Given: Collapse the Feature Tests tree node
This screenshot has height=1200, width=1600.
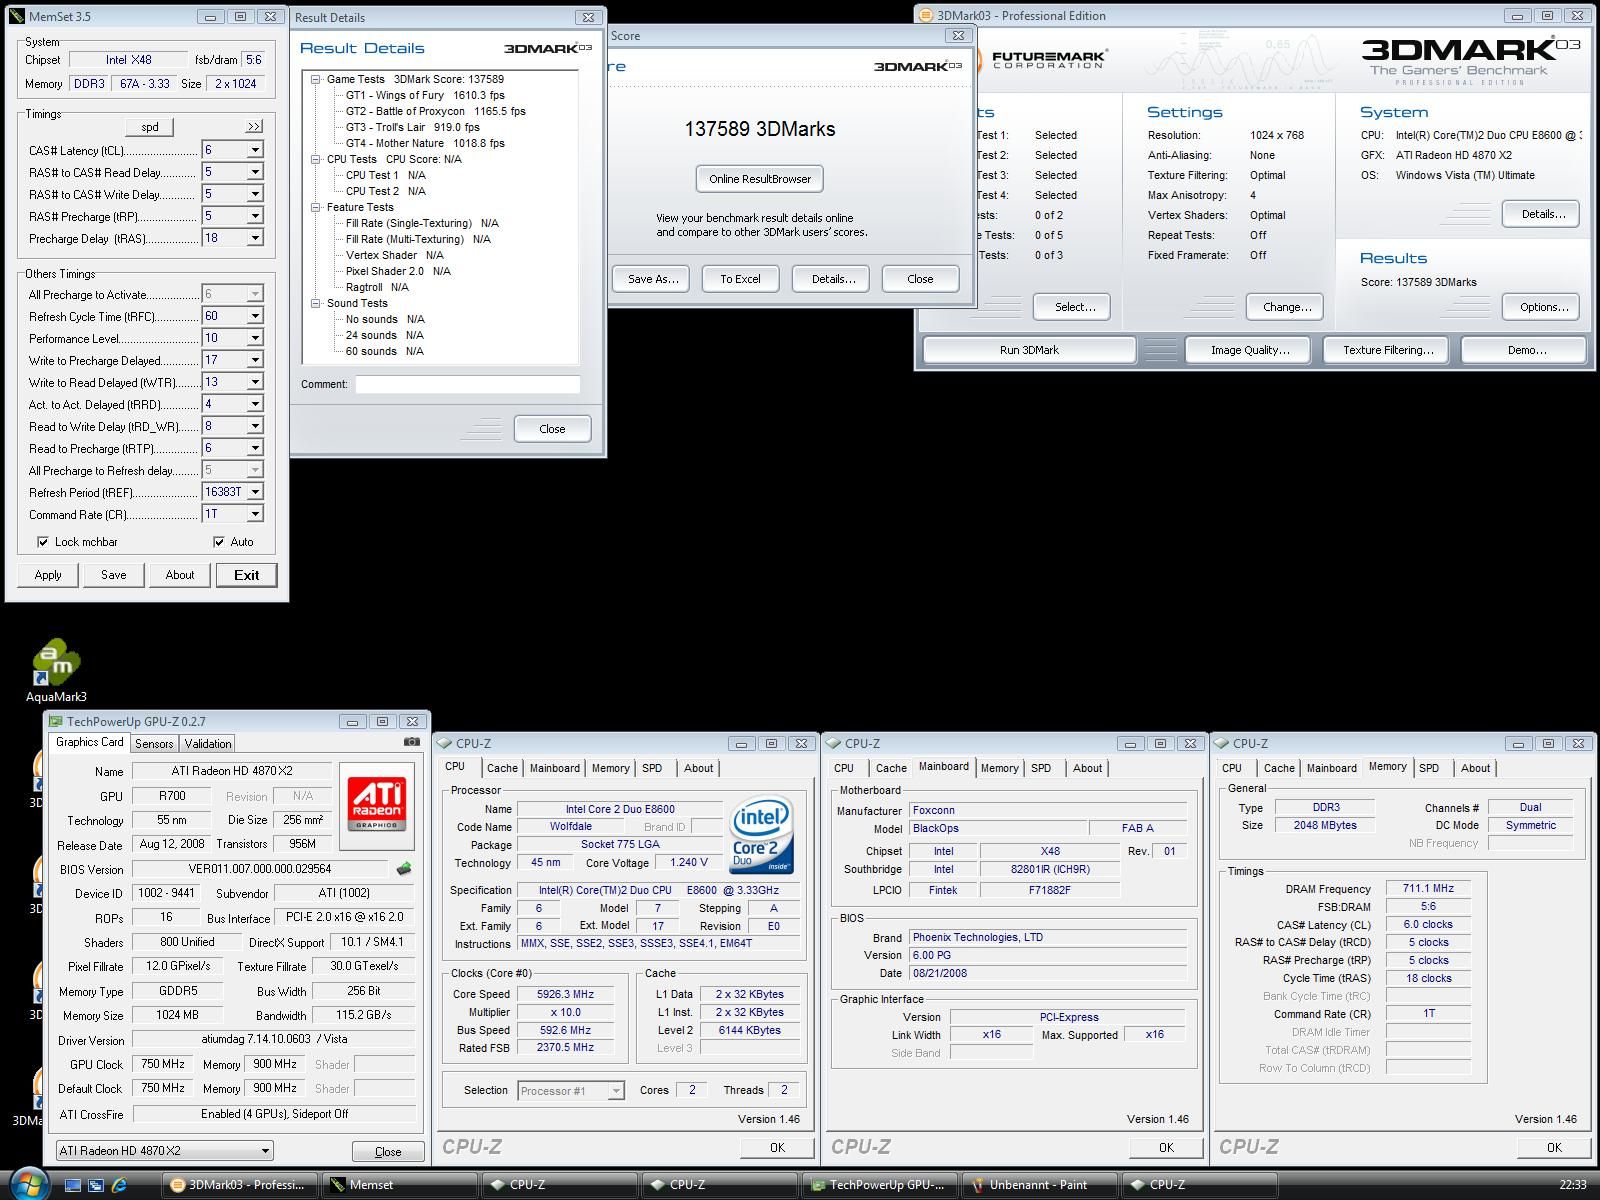Looking at the screenshot, I should coord(315,207).
